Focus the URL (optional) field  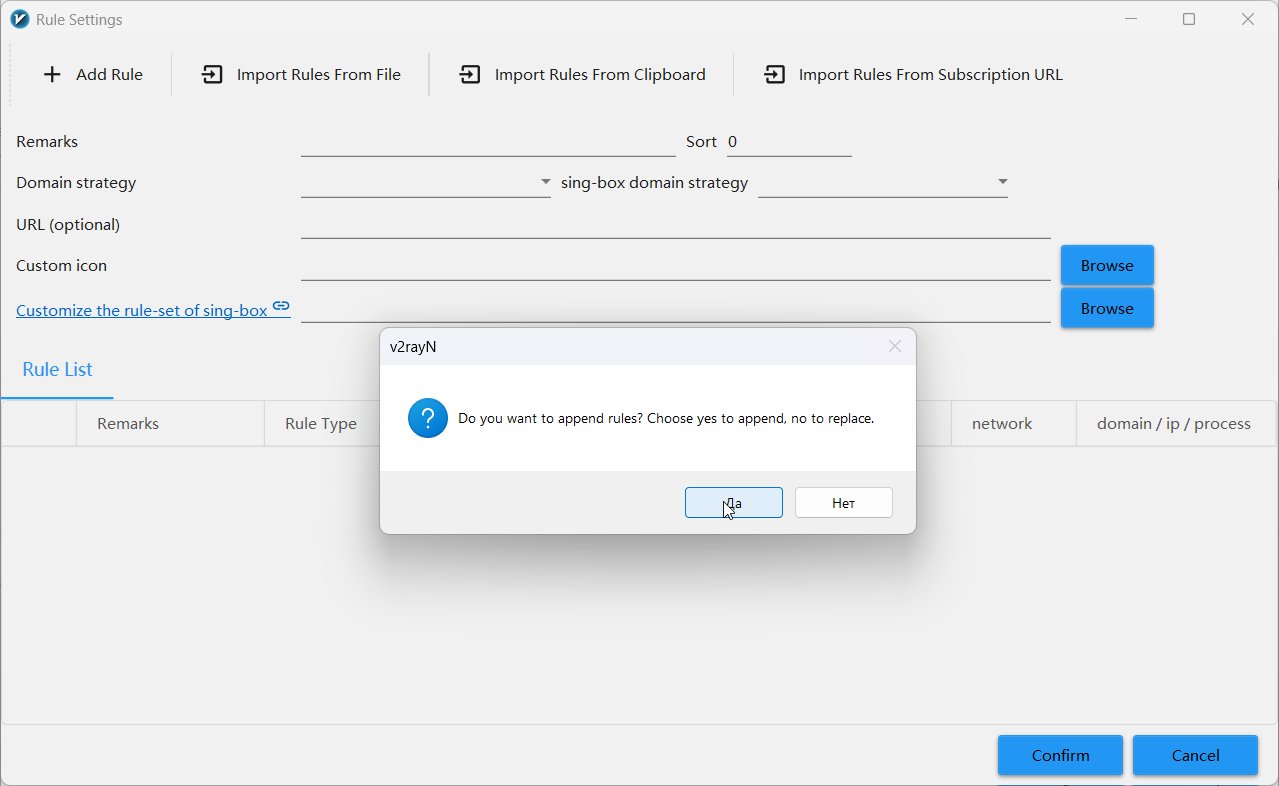(676, 225)
